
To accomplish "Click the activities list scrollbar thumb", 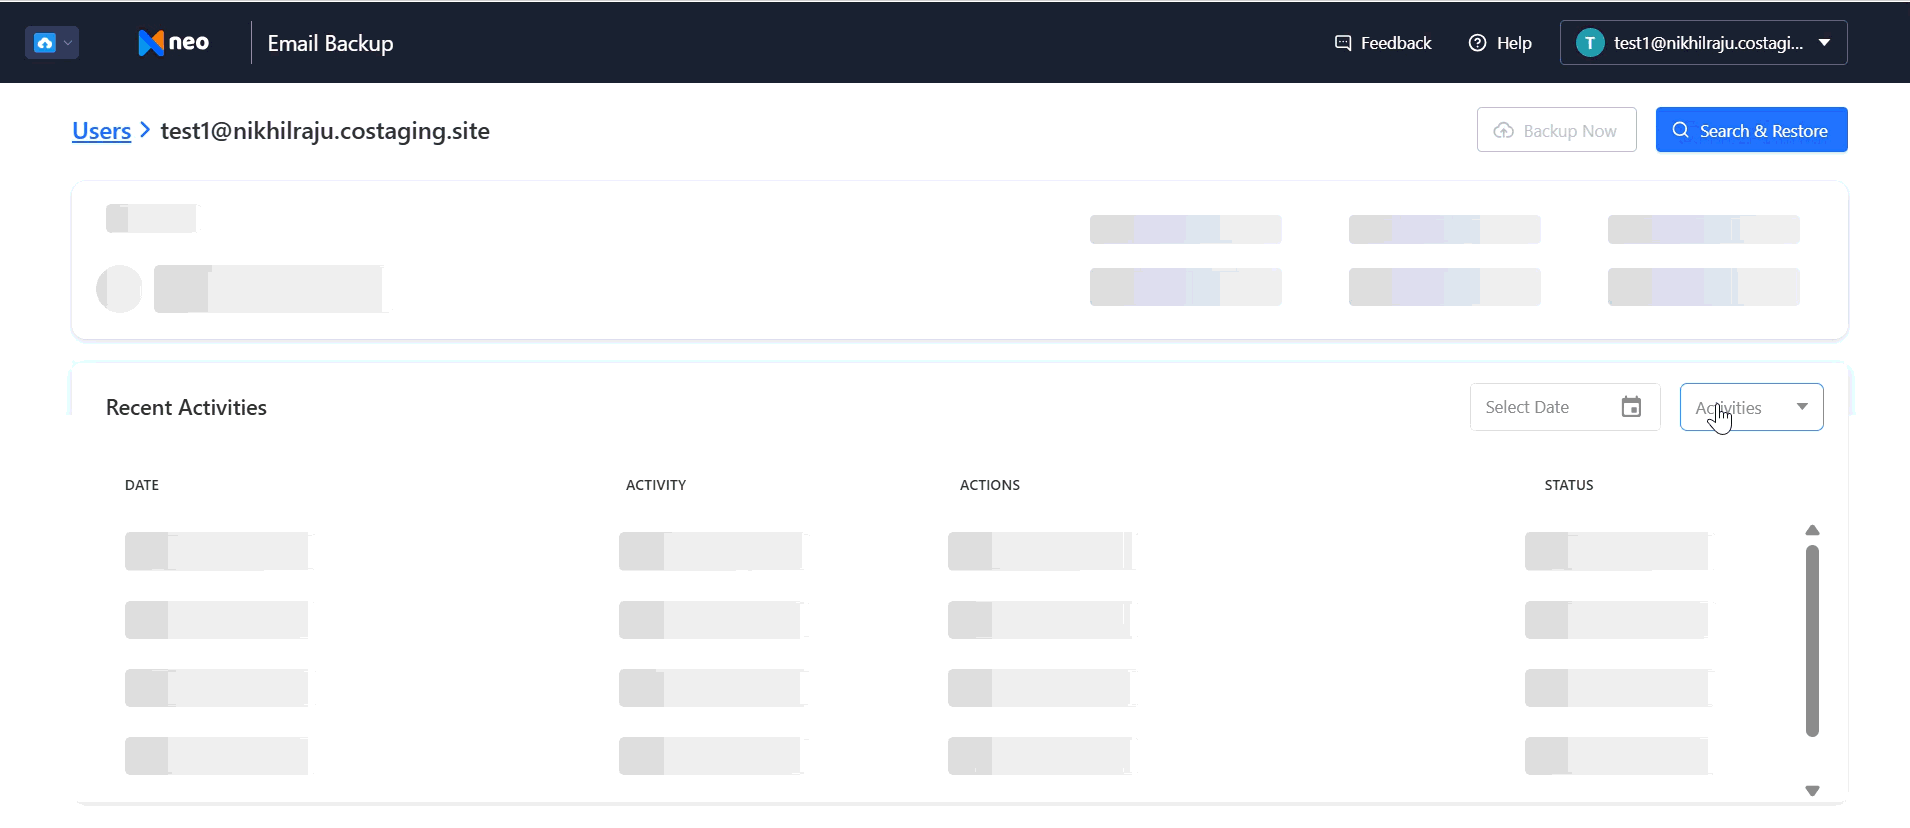I will click(x=1812, y=641).
